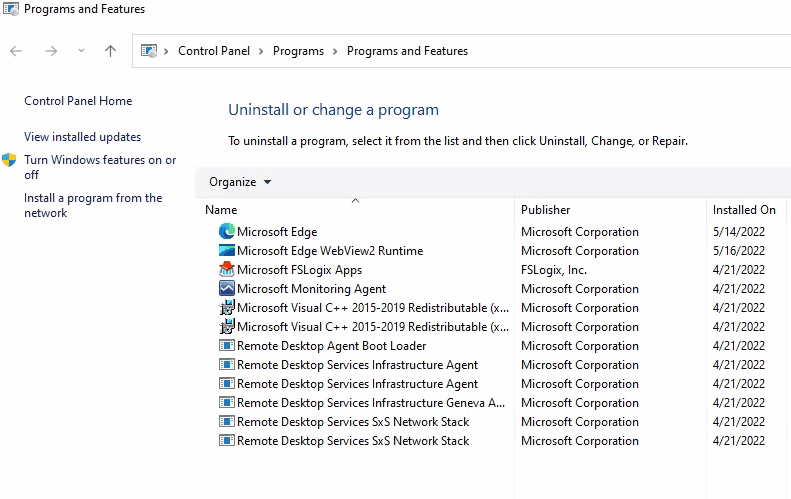Go up one level with up arrow
Image resolution: width=791 pixels, height=499 pixels.
click(x=110, y=51)
